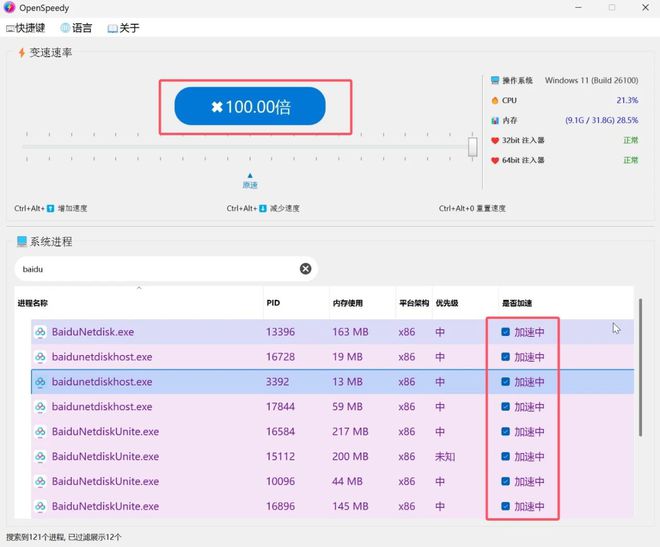This screenshot has height=547, width=660.
Task: Click the speed slider handle
Action: pyautogui.click(x=473, y=146)
